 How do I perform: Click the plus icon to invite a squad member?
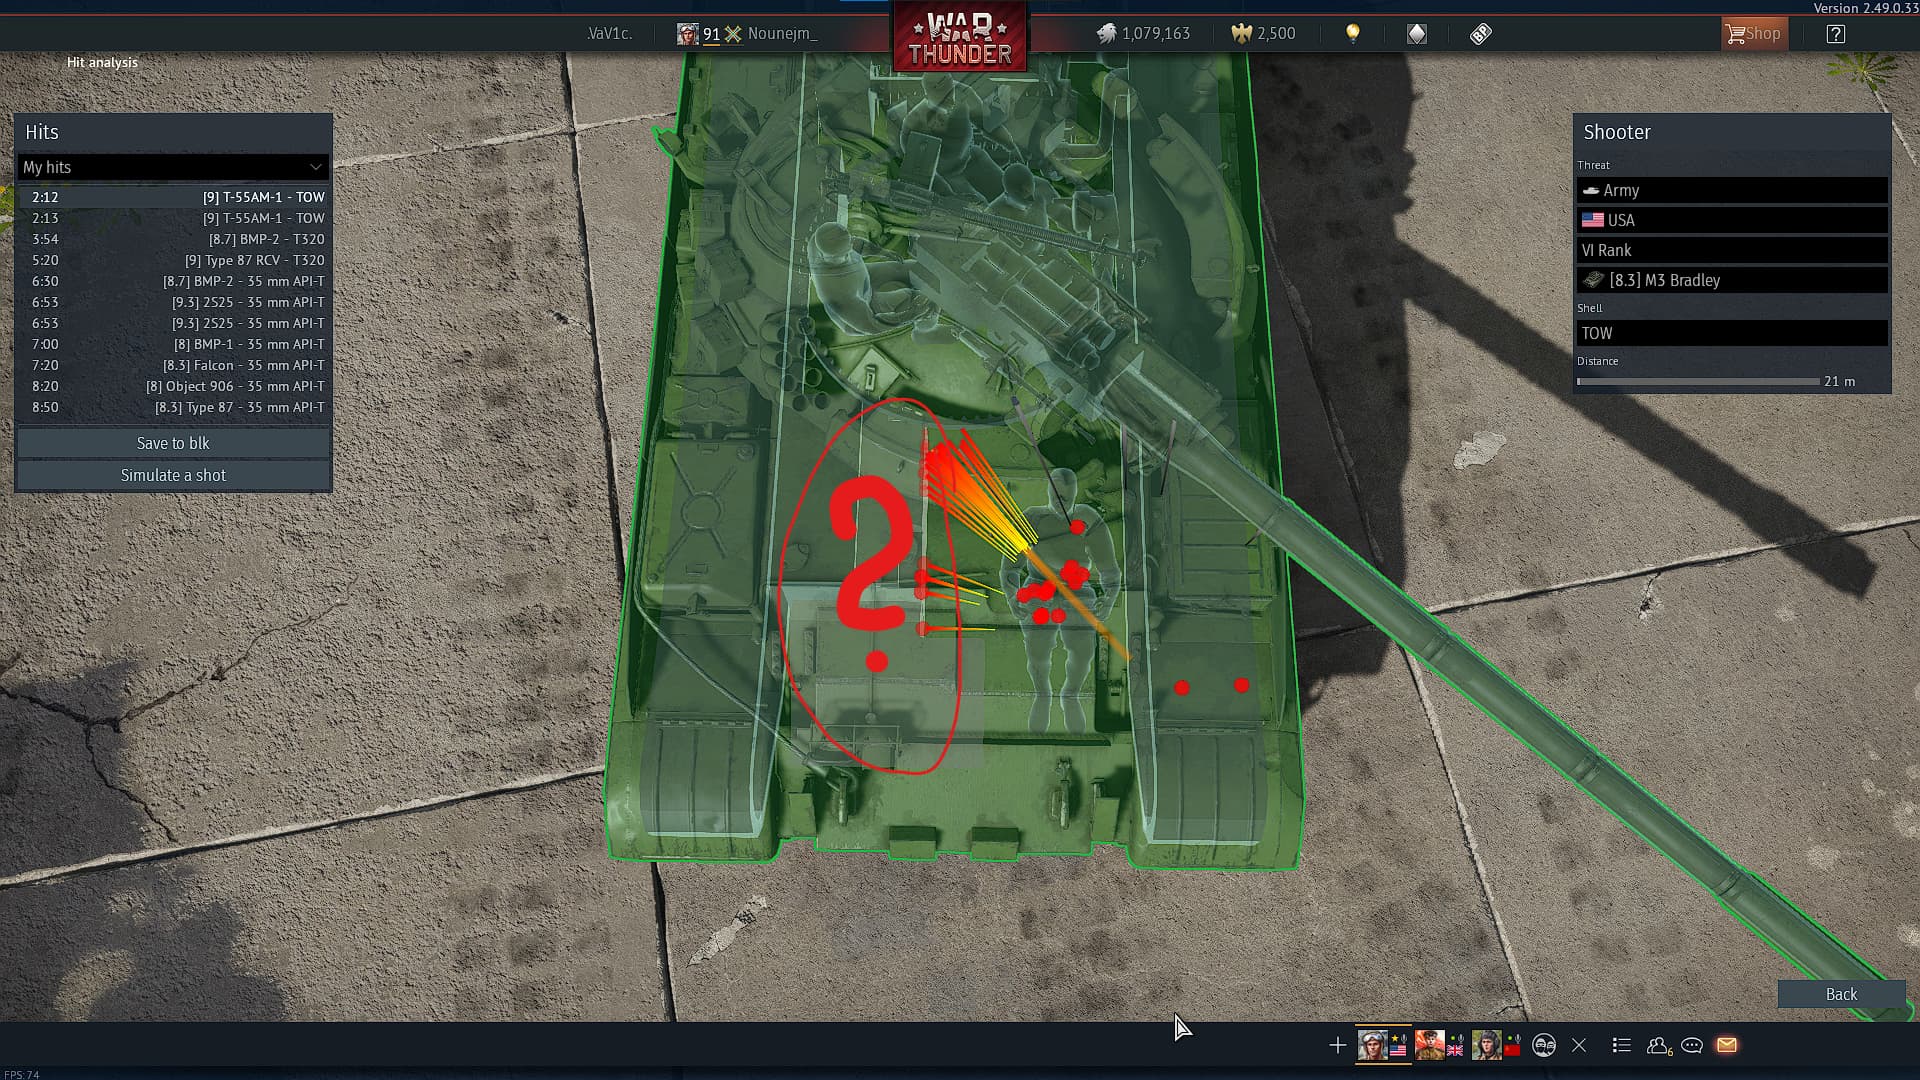[1337, 1045]
